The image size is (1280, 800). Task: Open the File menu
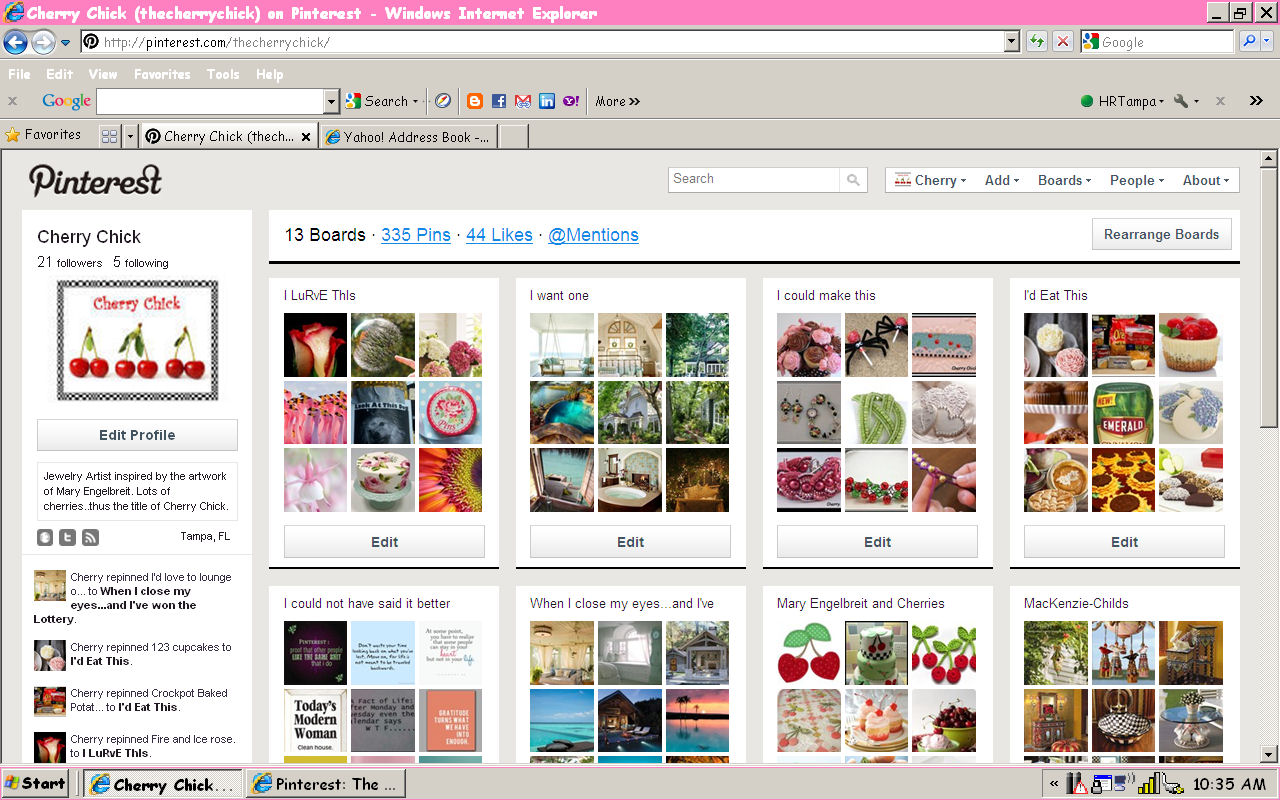pos(19,74)
